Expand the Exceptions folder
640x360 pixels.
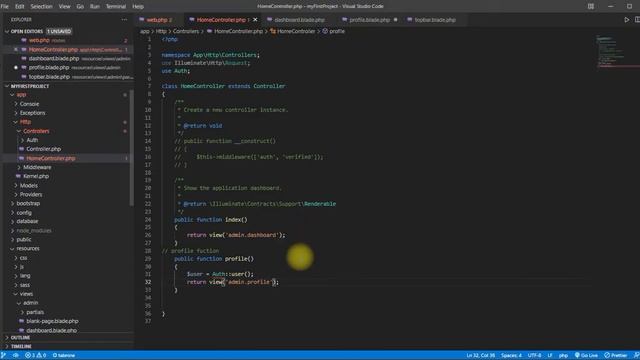(x=16, y=113)
